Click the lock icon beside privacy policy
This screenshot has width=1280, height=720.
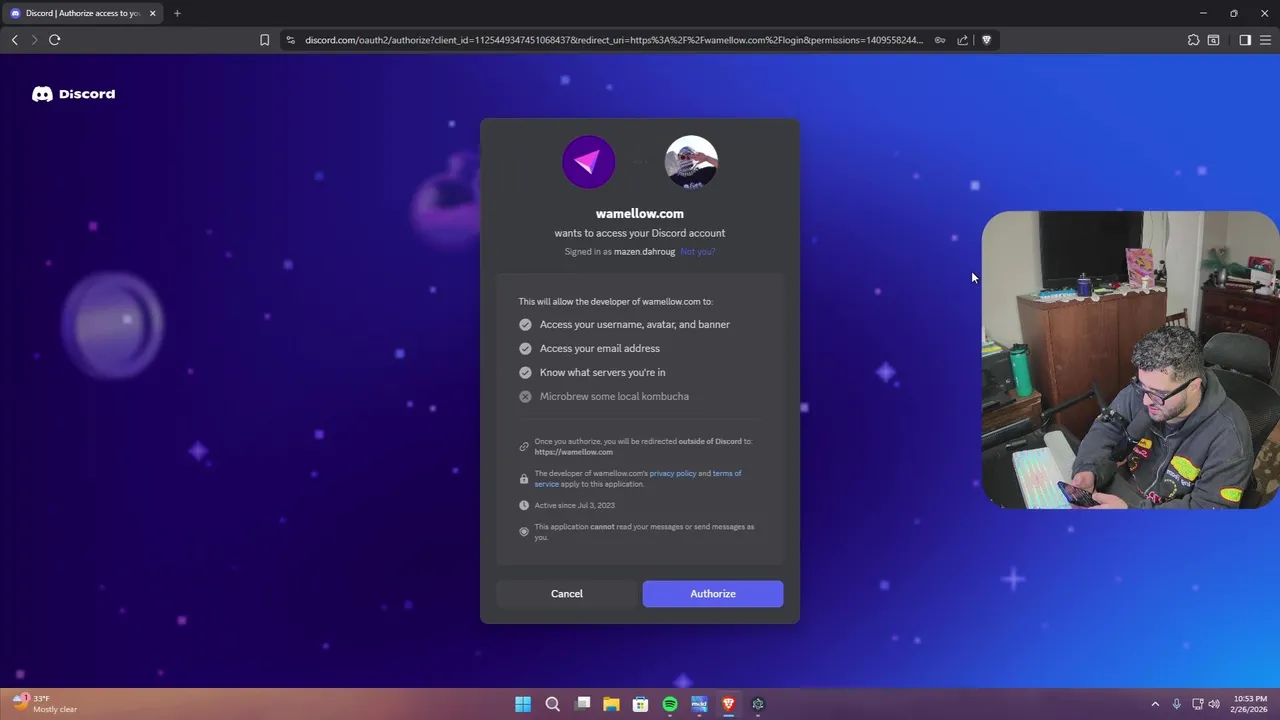524,479
